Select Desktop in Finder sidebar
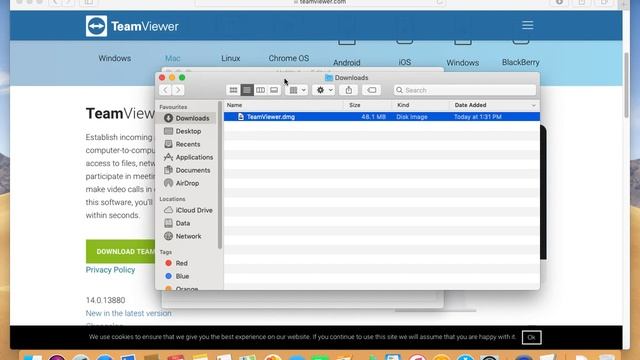The image size is (640, 360). [187, 131]
